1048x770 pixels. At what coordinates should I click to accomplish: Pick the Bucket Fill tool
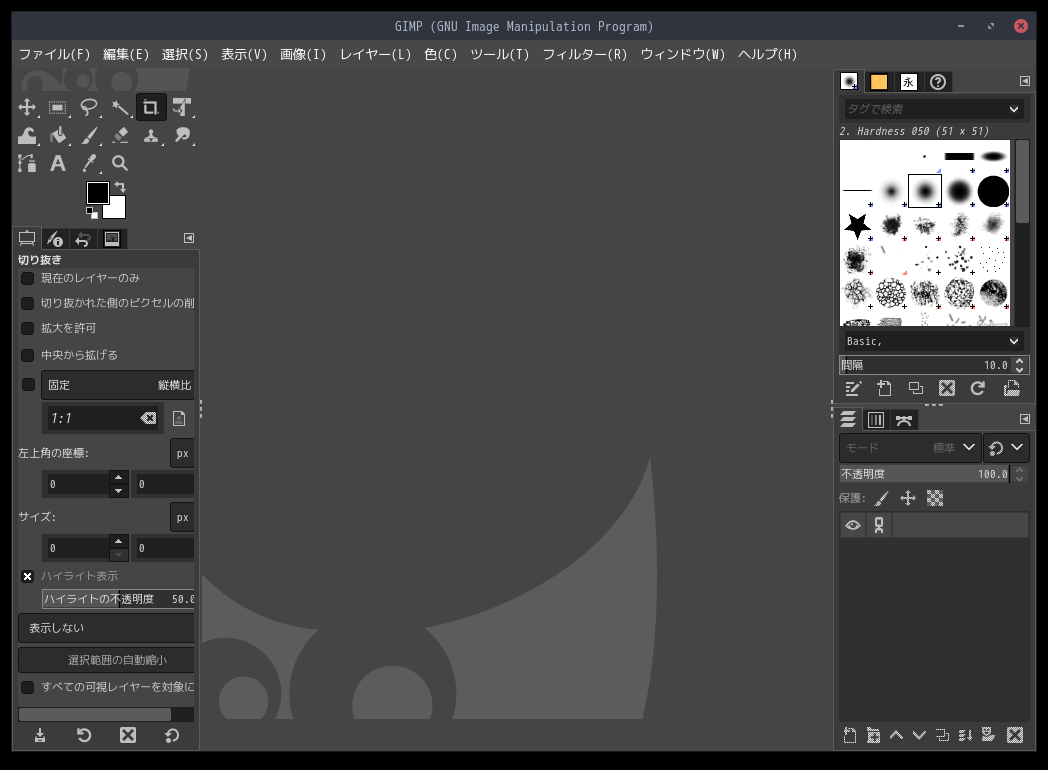[58, 135]
